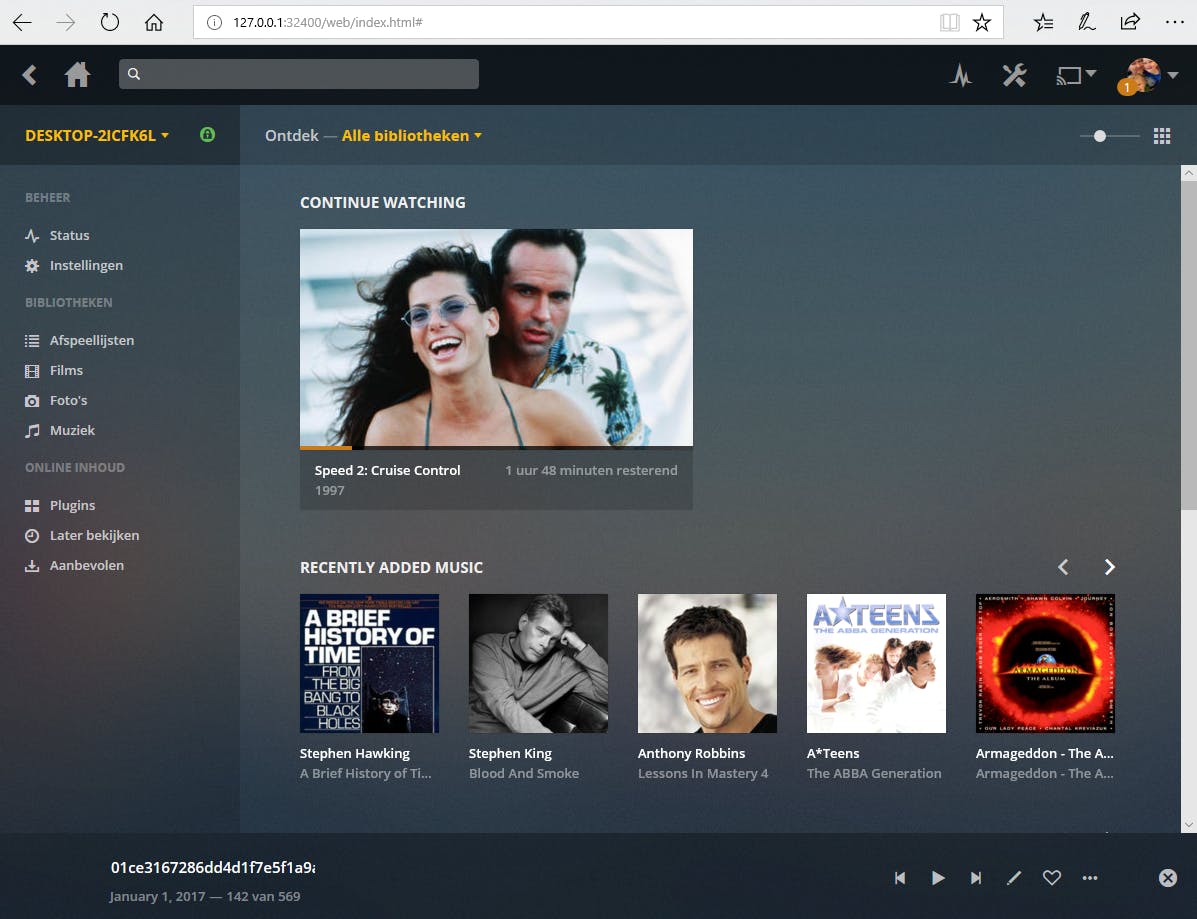
Task: Mark the playing track as favorite
Action: (x=1051, y=877)
